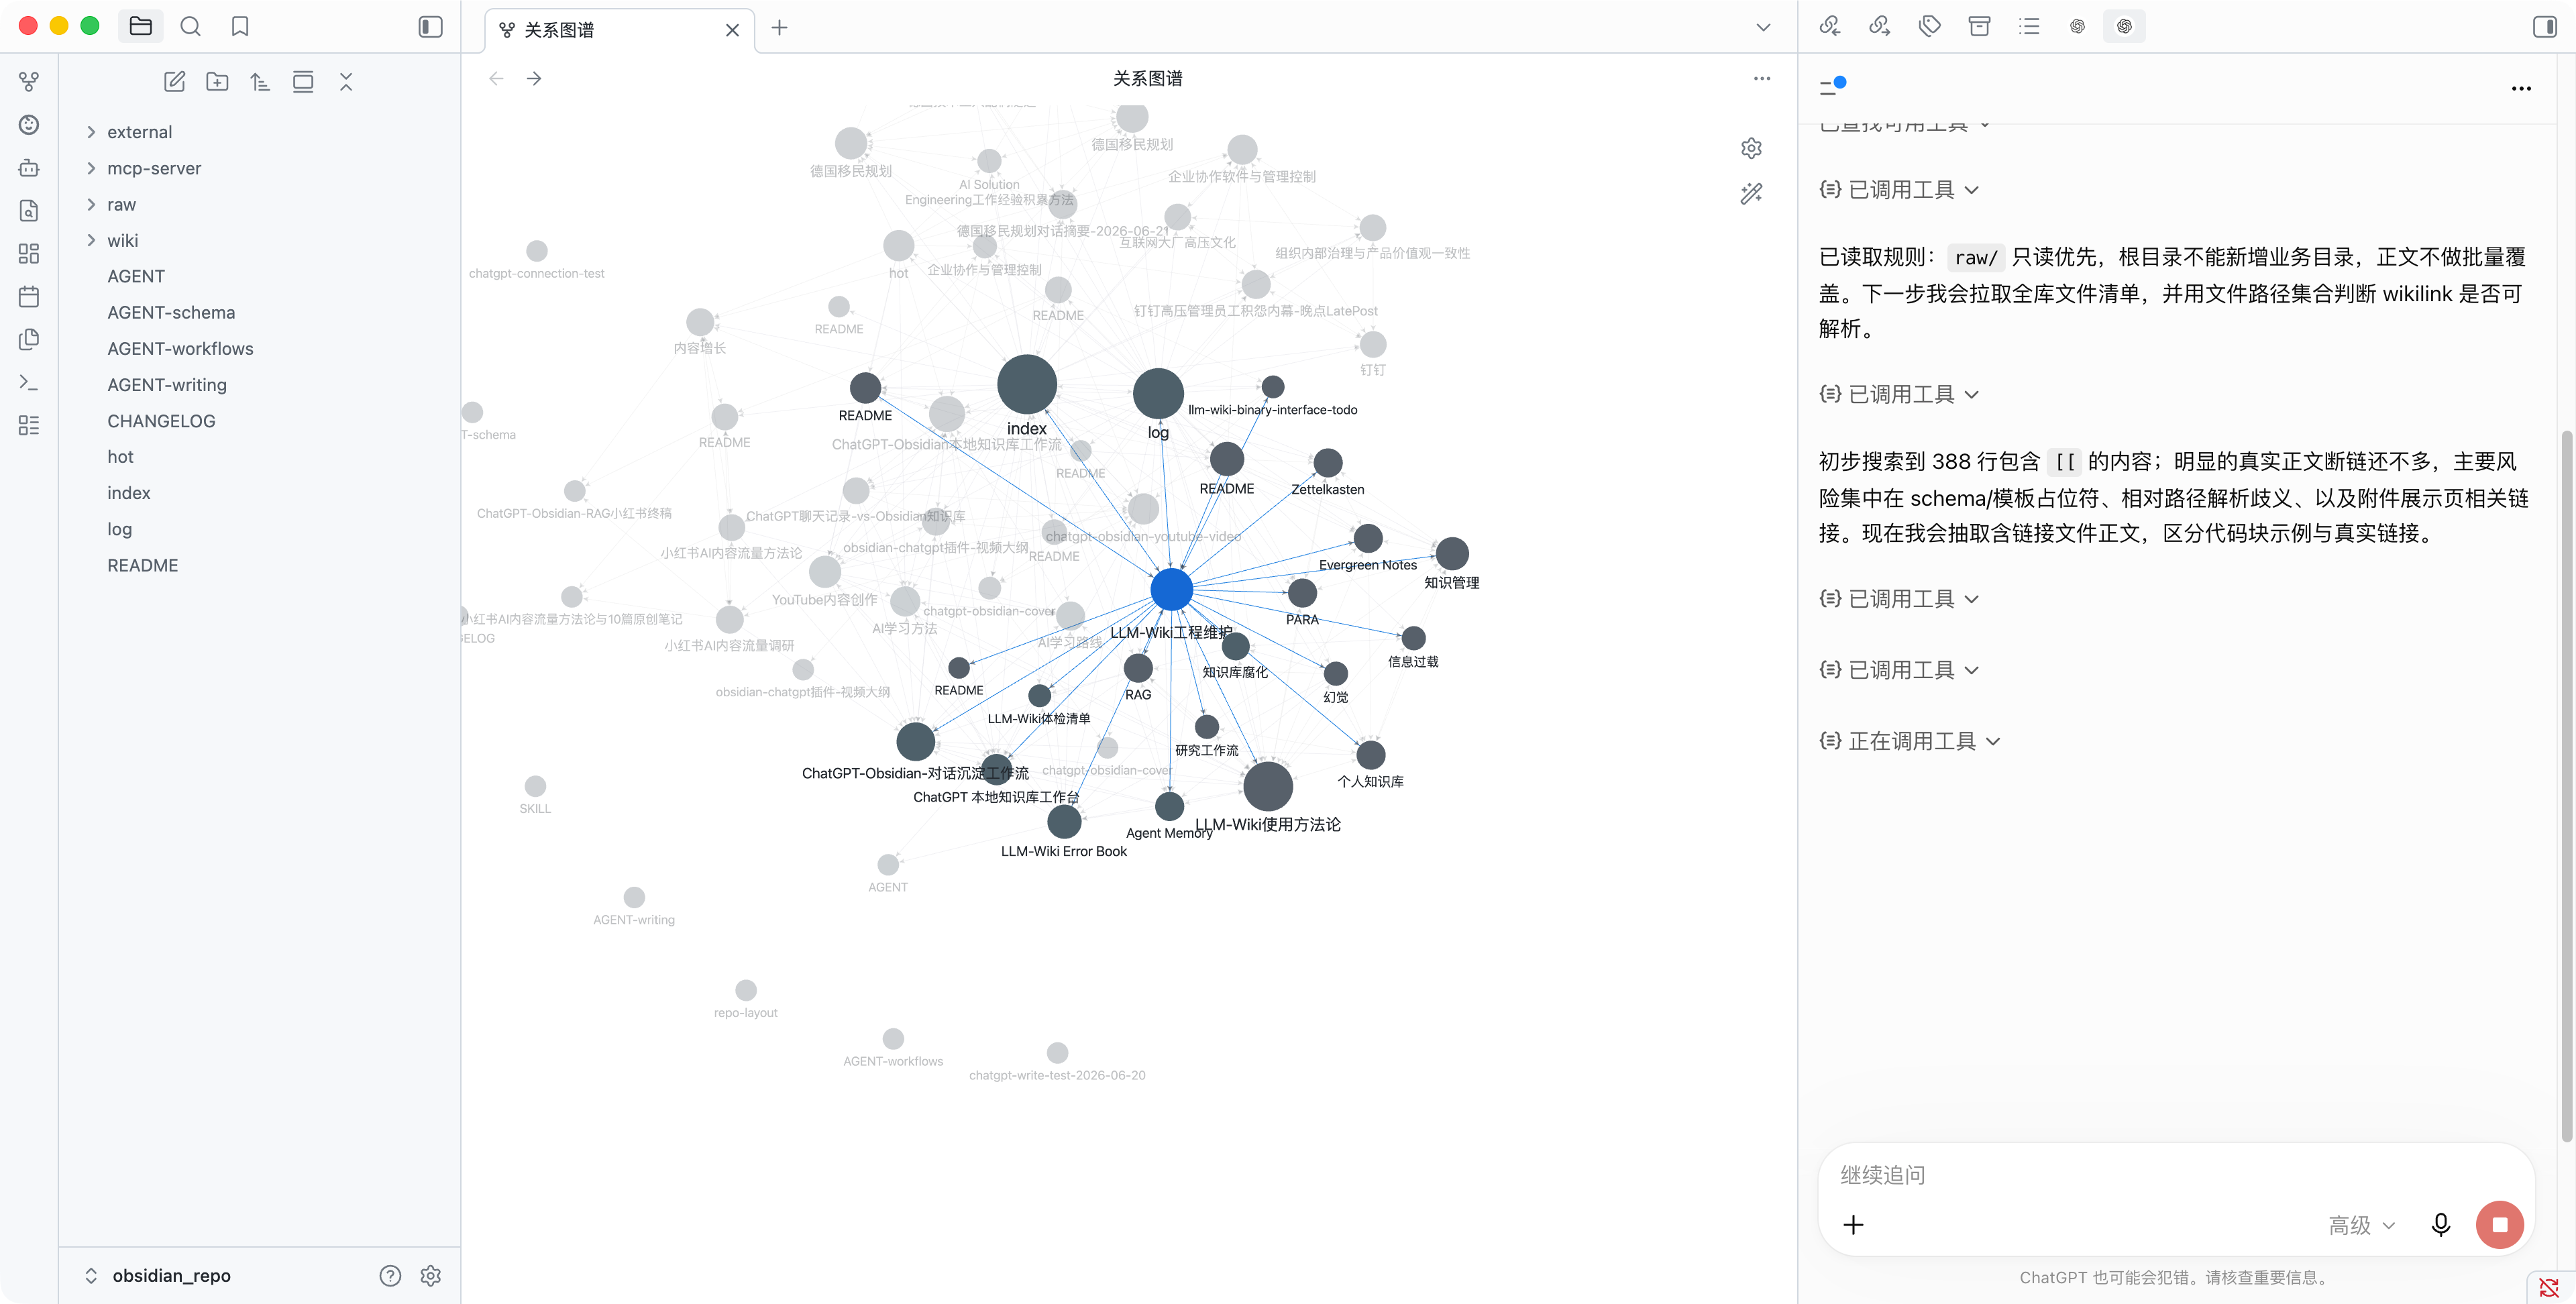The width and height of the screenshot is (2576, 1304).
Task: Open the daily note calendar ribbon icon
Action: point(29,297)
